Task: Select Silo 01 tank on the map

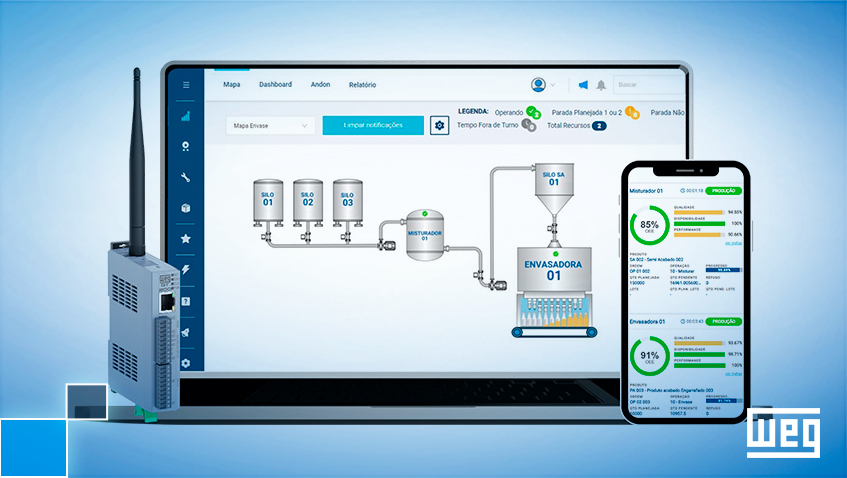Action: 268,203
